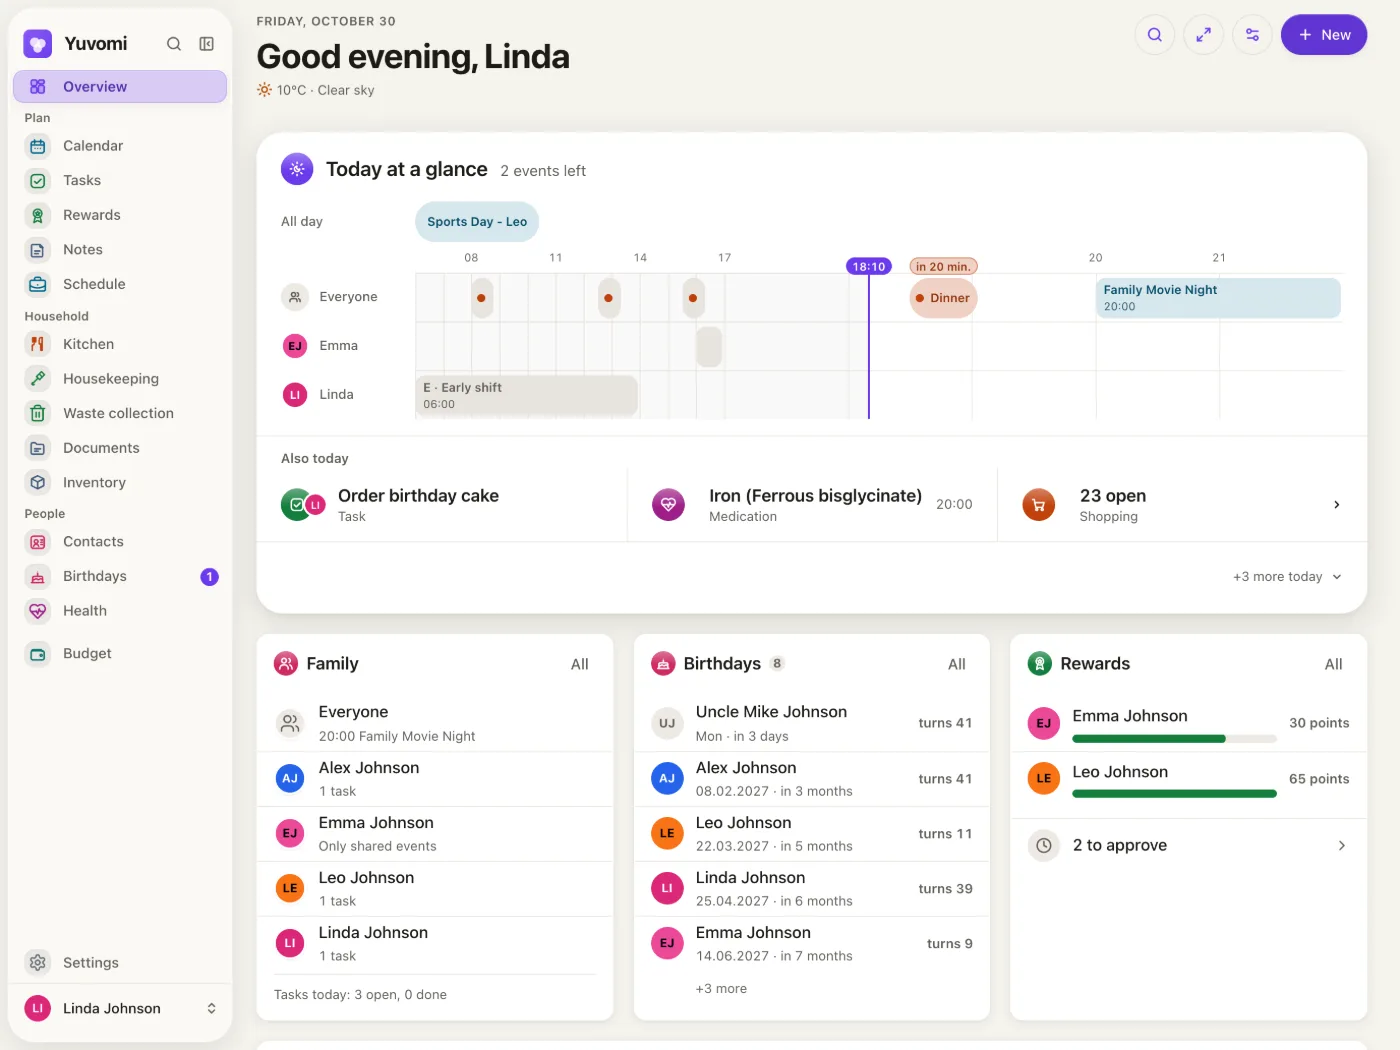Image resolution: width=1400 pixels, height=1050 pixels.
Task: Open the 2 to approve row chevron
Action: click(1342, 846)
